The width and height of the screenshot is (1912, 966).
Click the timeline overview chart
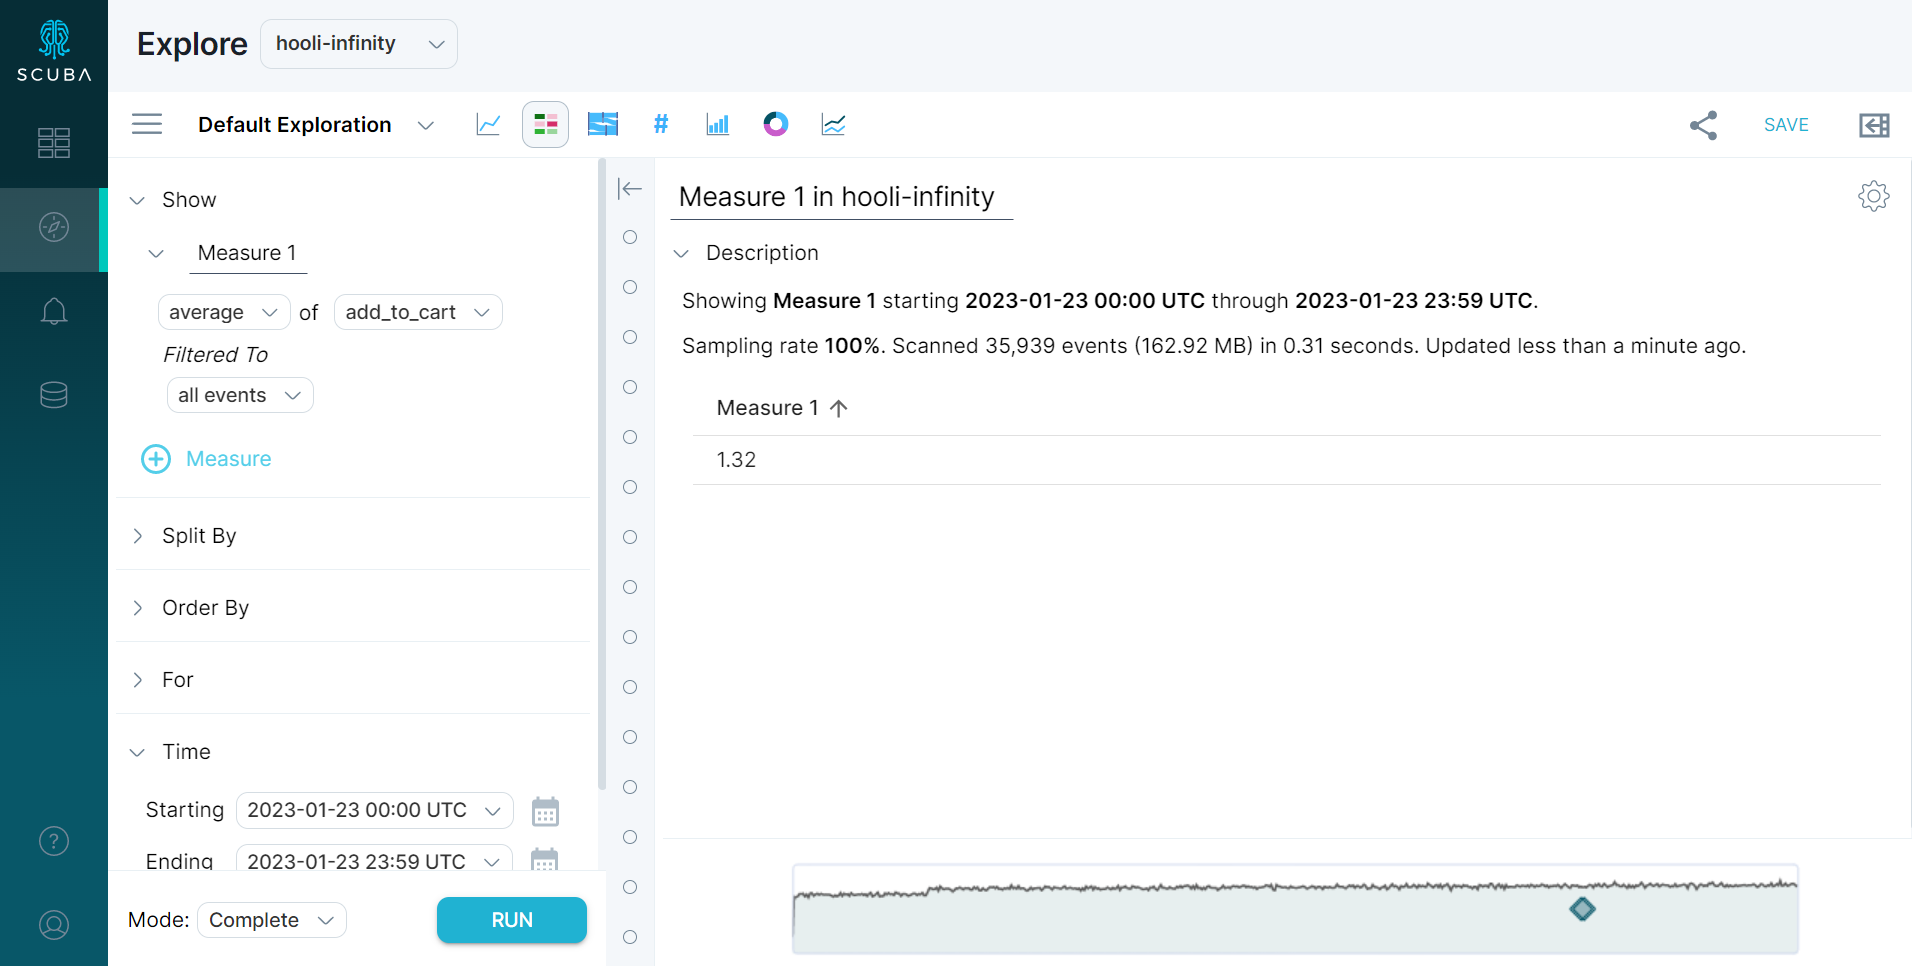point(1295,909)
